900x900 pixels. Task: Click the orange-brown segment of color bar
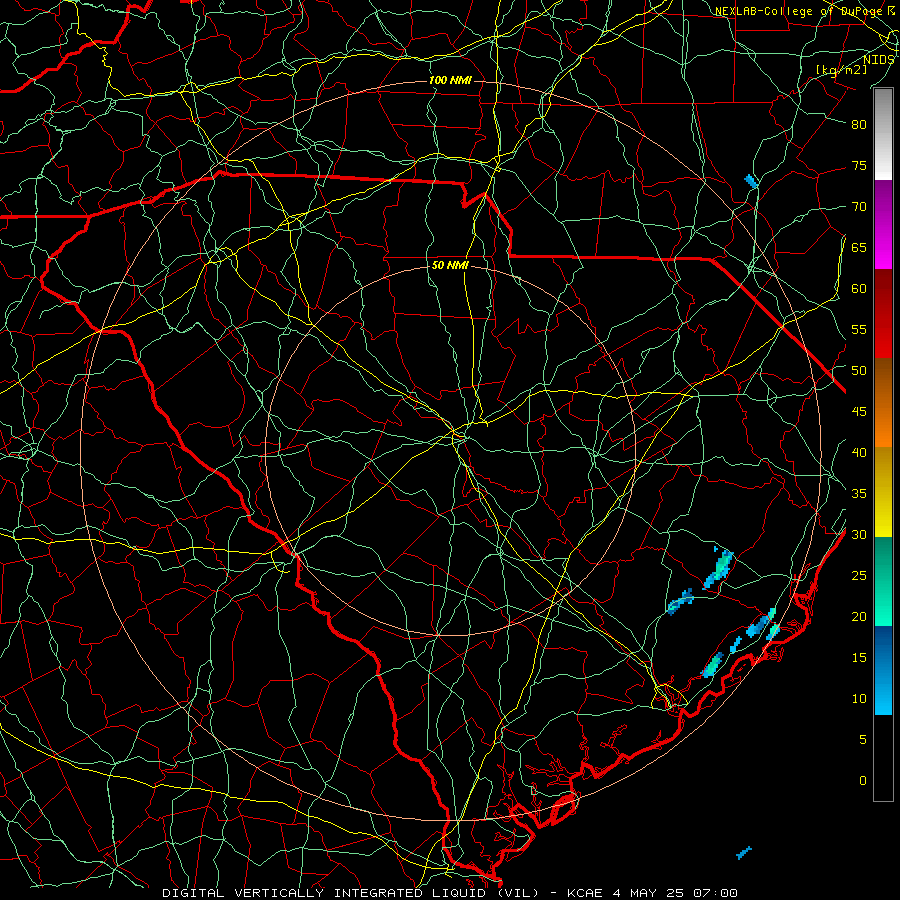[883, 403]
